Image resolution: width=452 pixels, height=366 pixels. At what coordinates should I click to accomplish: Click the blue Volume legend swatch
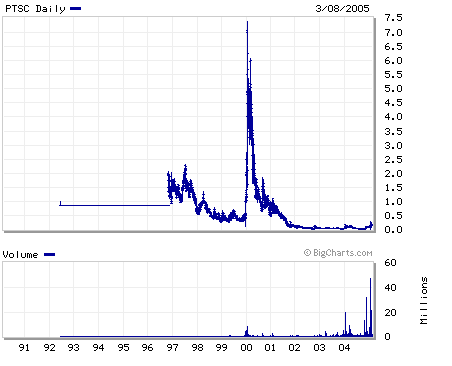point(49,255)
